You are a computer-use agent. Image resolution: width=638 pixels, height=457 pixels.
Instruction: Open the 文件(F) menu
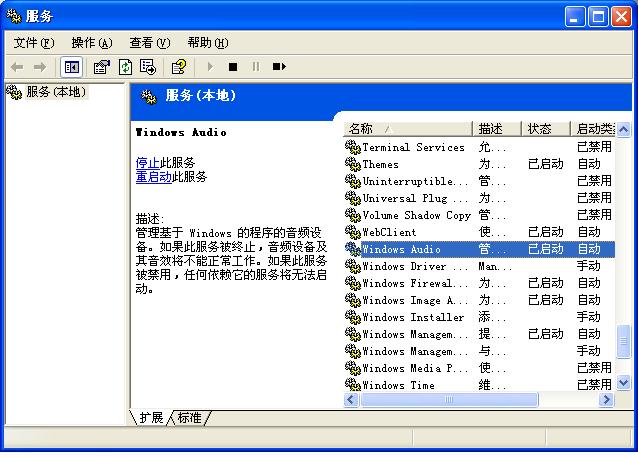[33, 43]
